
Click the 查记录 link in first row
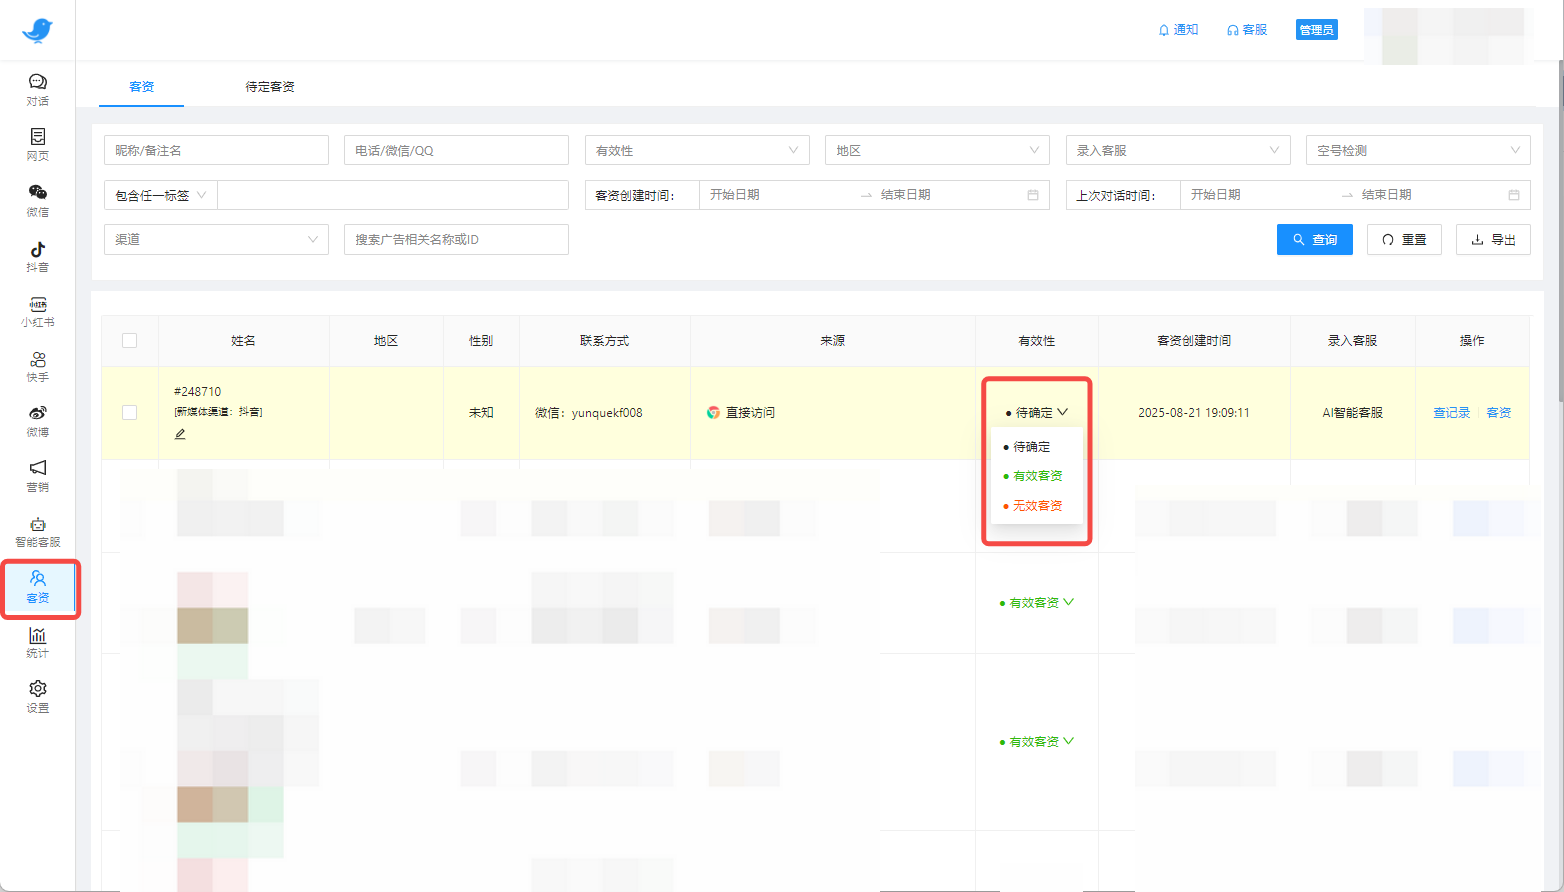click(1451, 412)
